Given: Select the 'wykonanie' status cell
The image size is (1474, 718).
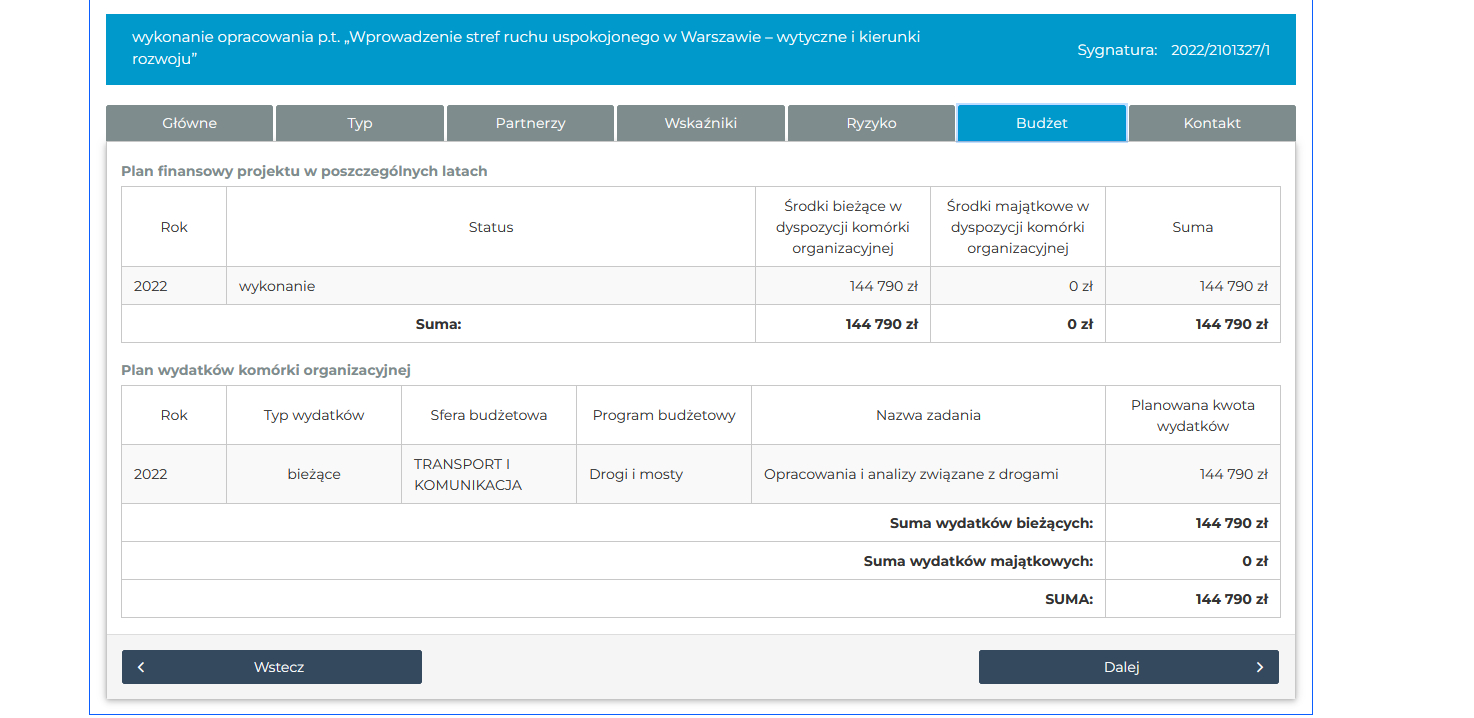Looking at the screenshot, I should pos(277,286).
